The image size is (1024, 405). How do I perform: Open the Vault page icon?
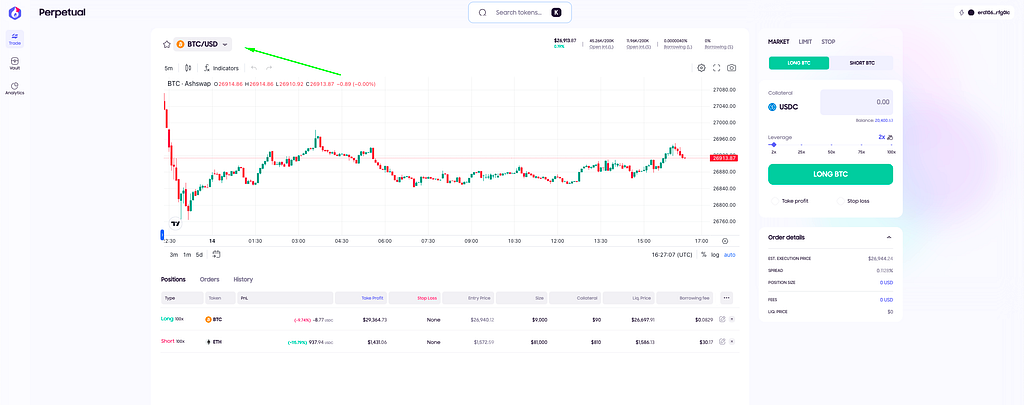tap(14, 63)
